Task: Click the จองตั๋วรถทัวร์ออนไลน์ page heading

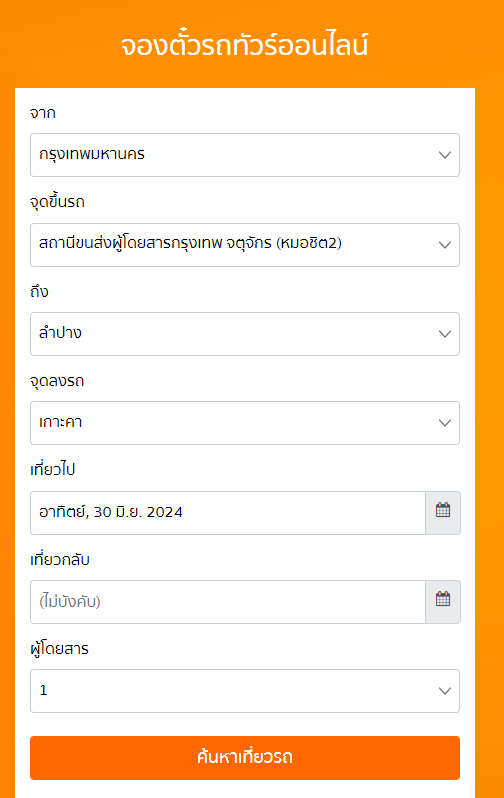Action: point(244,45)
